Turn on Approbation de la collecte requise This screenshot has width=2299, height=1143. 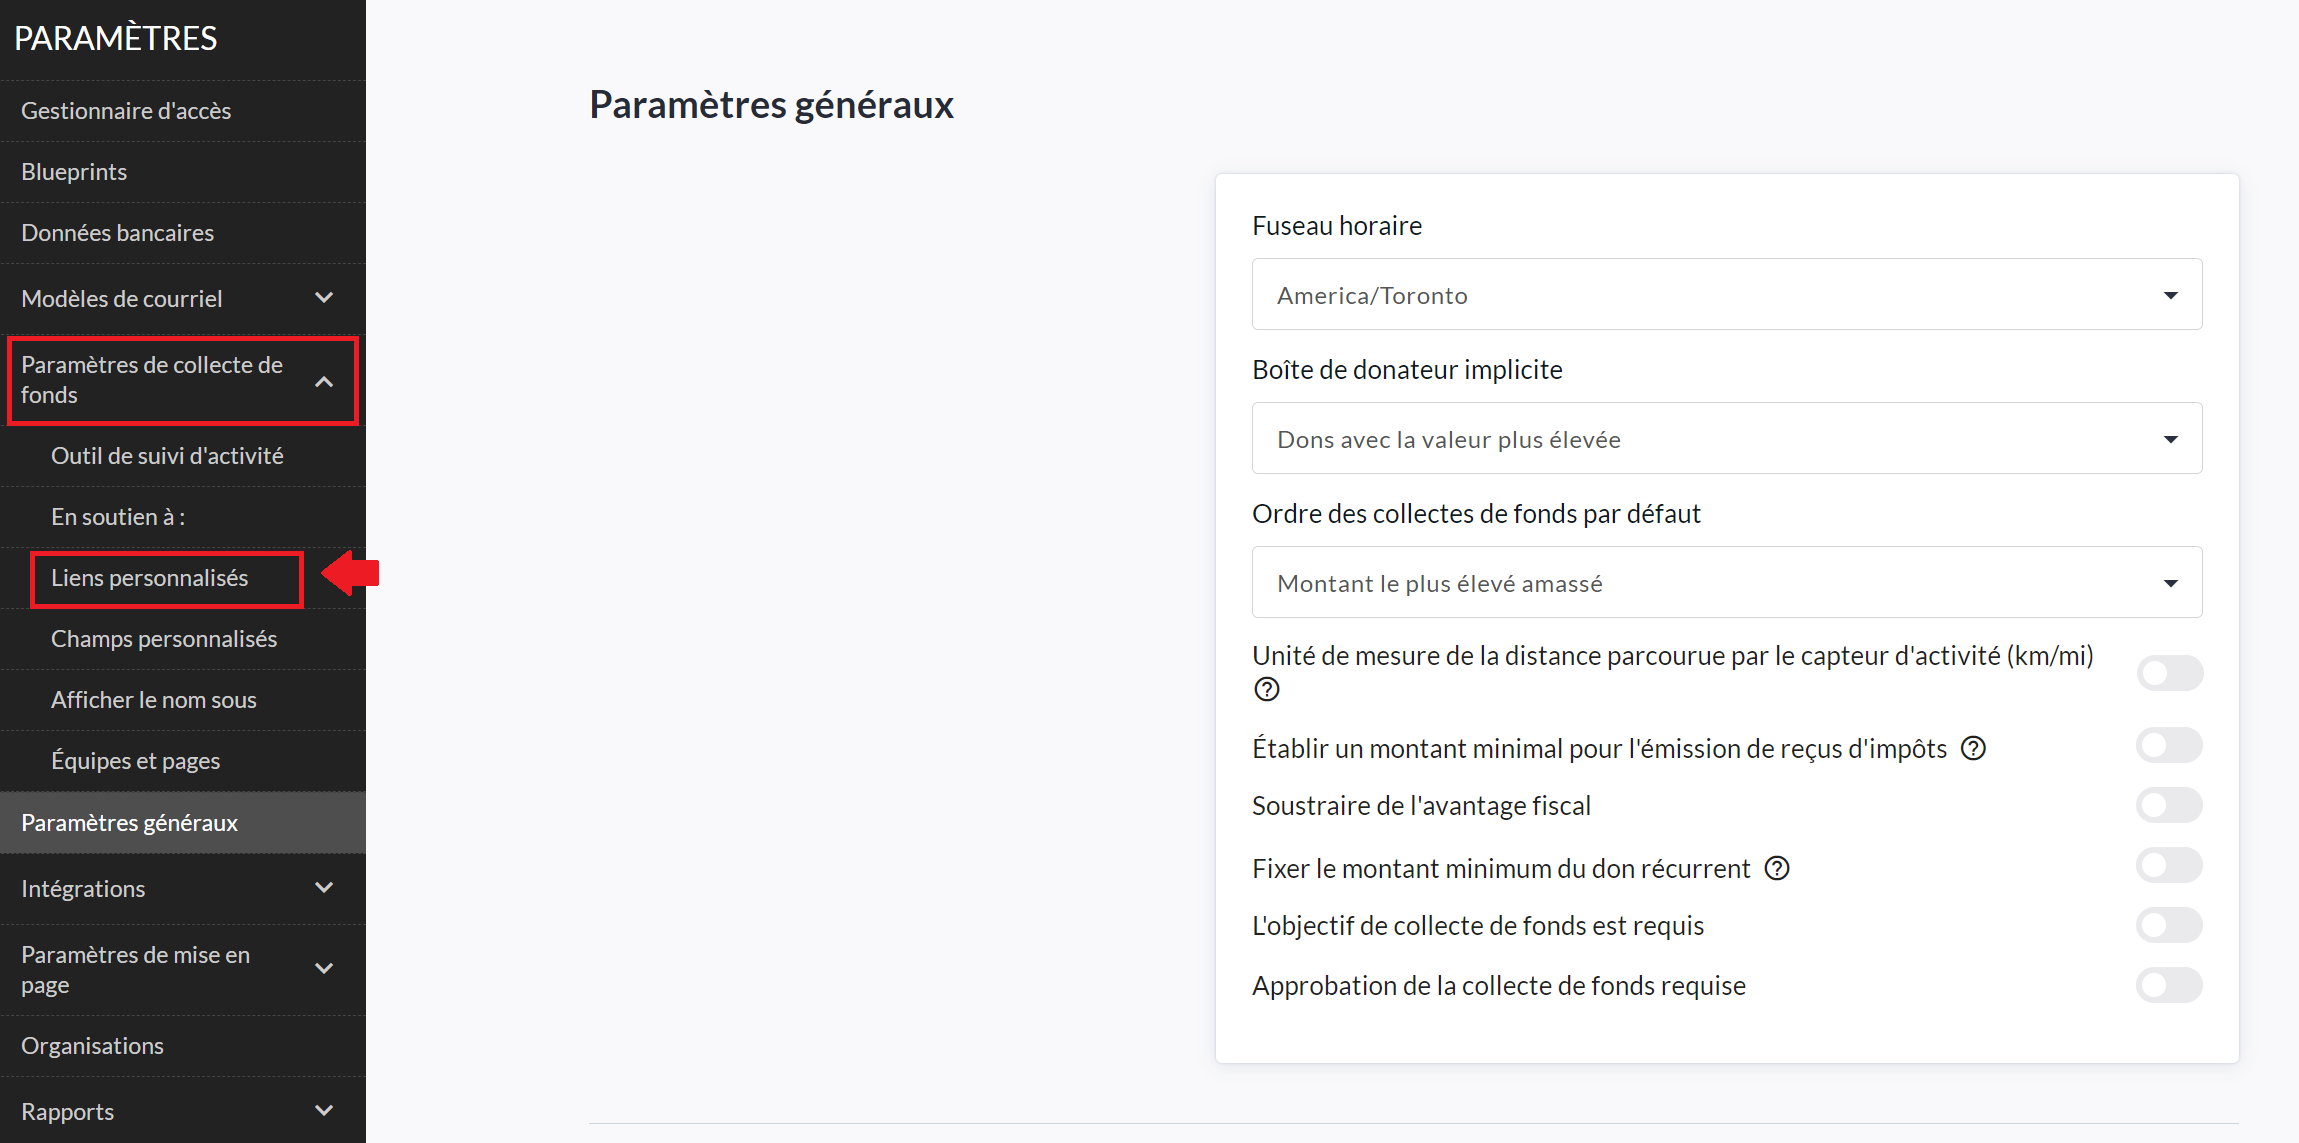pyautogui.click(x=2168, y=985)
